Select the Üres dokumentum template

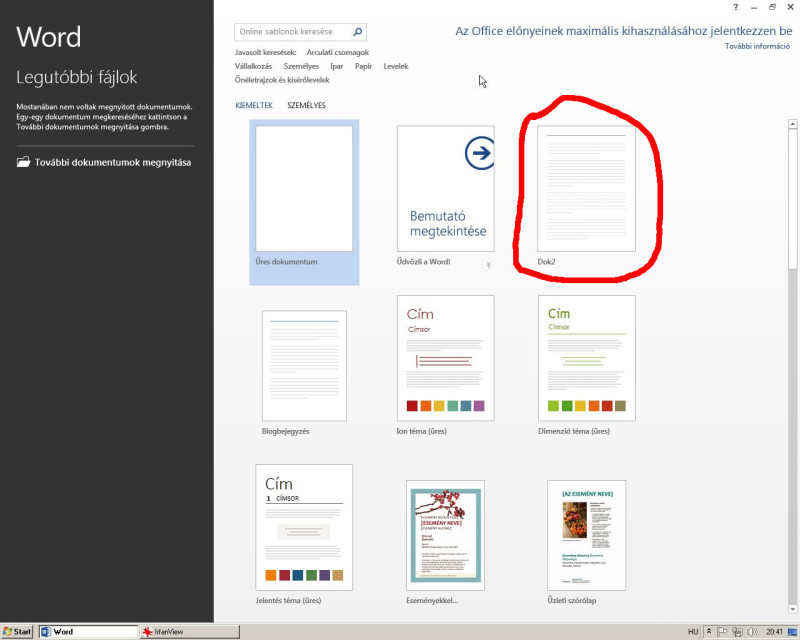pos(304,202)
